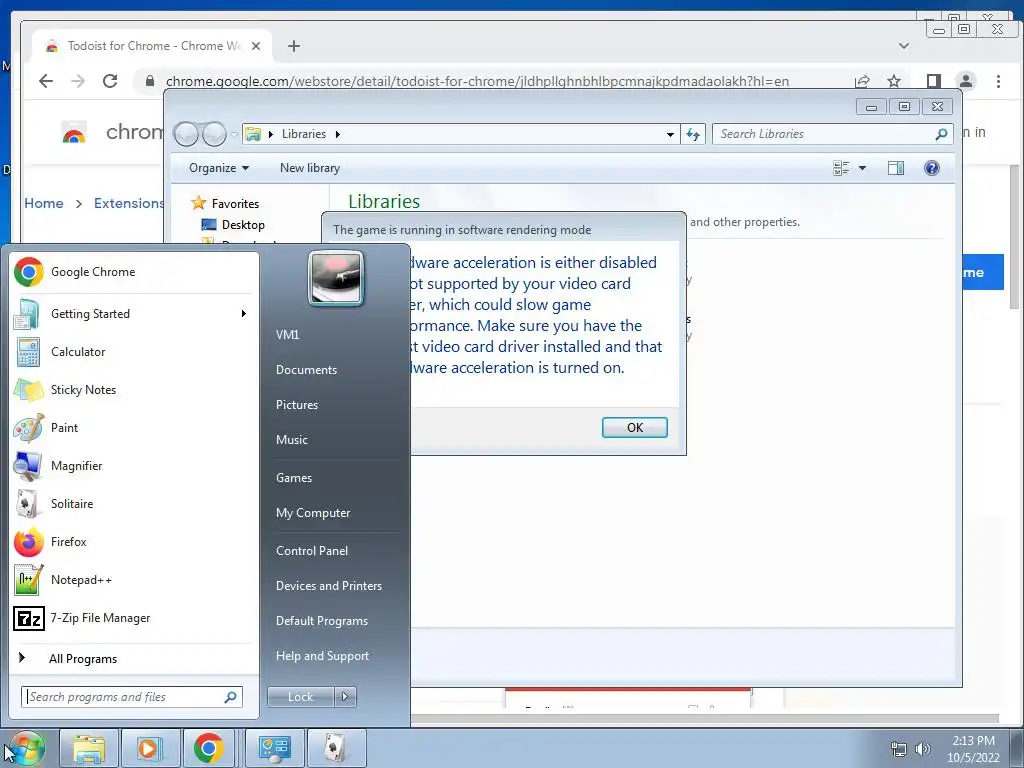Bookmark this page star icon
The height and width of the screenshot is (768, 1024).
coord(894,81)
